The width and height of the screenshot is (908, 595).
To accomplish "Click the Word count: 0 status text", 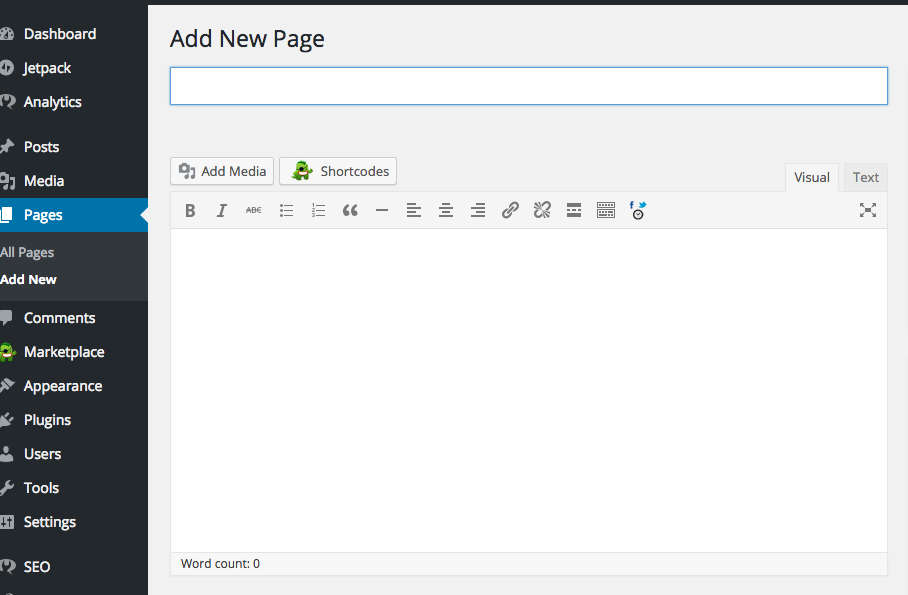I will pos(220,564).
